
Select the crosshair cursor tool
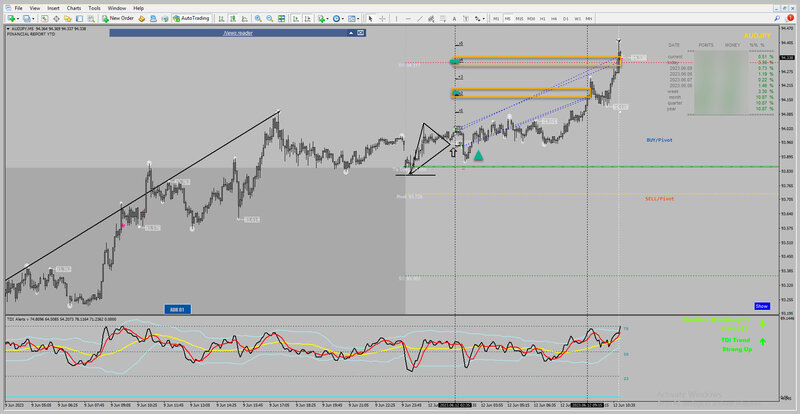(382, 18)
